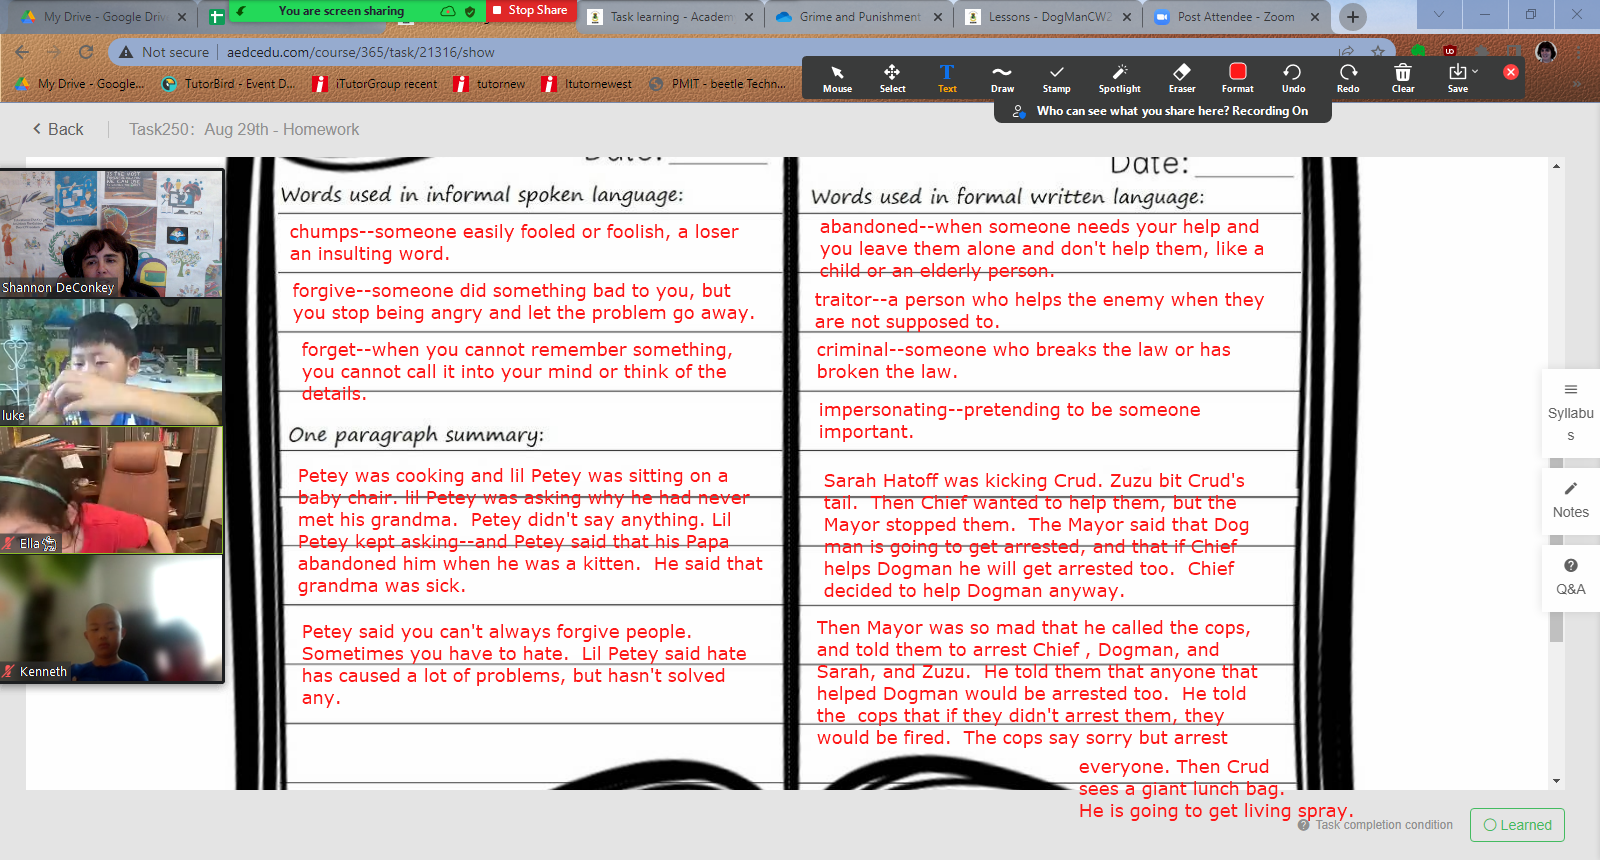Image resolution: width=1600 pixels, height=860 pixels.
Task: Open Who can see what you share
Action: coord(1163,111)
